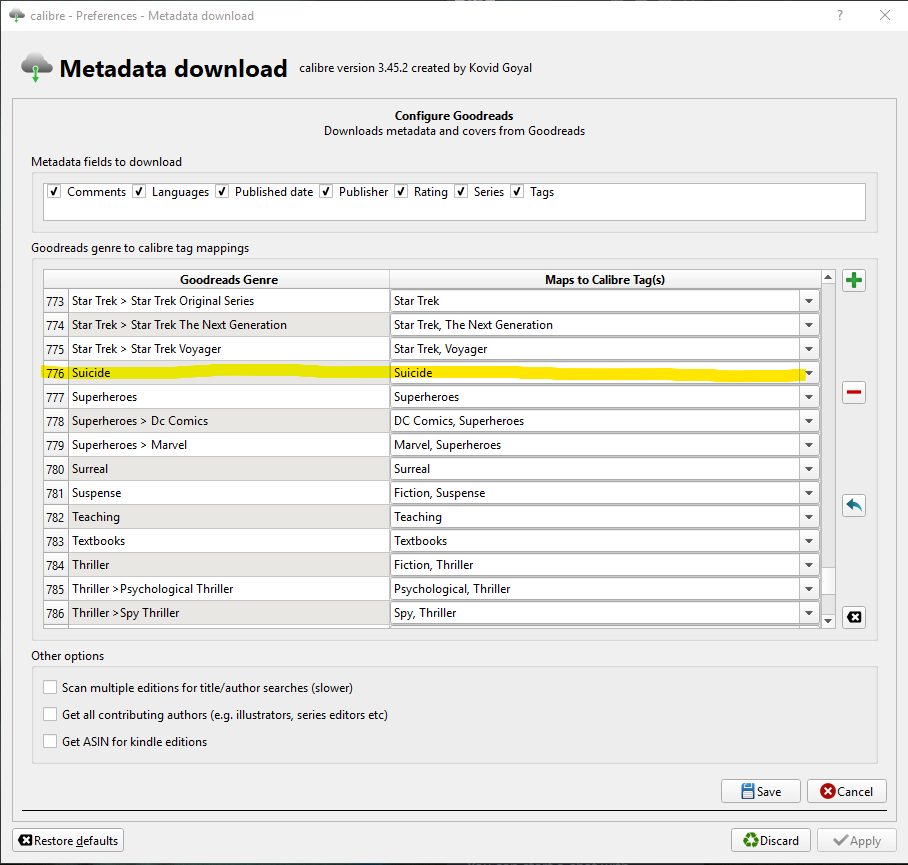Select the Star Trek The Next Generation genre cell

[x=229, y=325]
